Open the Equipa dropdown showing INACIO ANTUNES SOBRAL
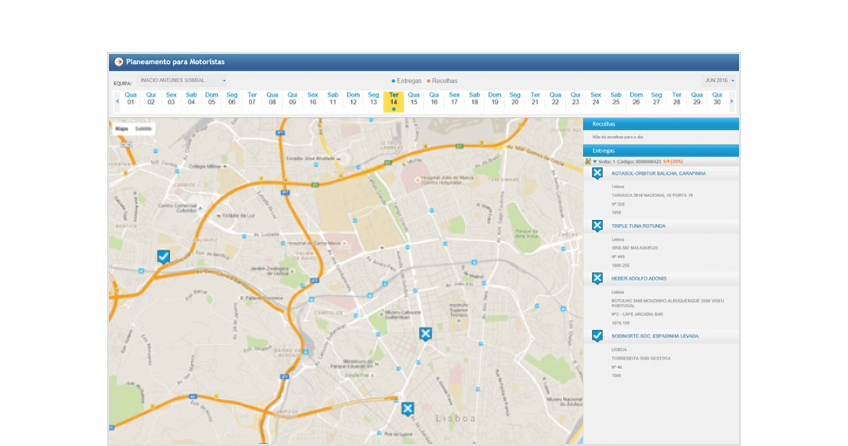Screen dimensions: 848x446 [x=183, y=81]
